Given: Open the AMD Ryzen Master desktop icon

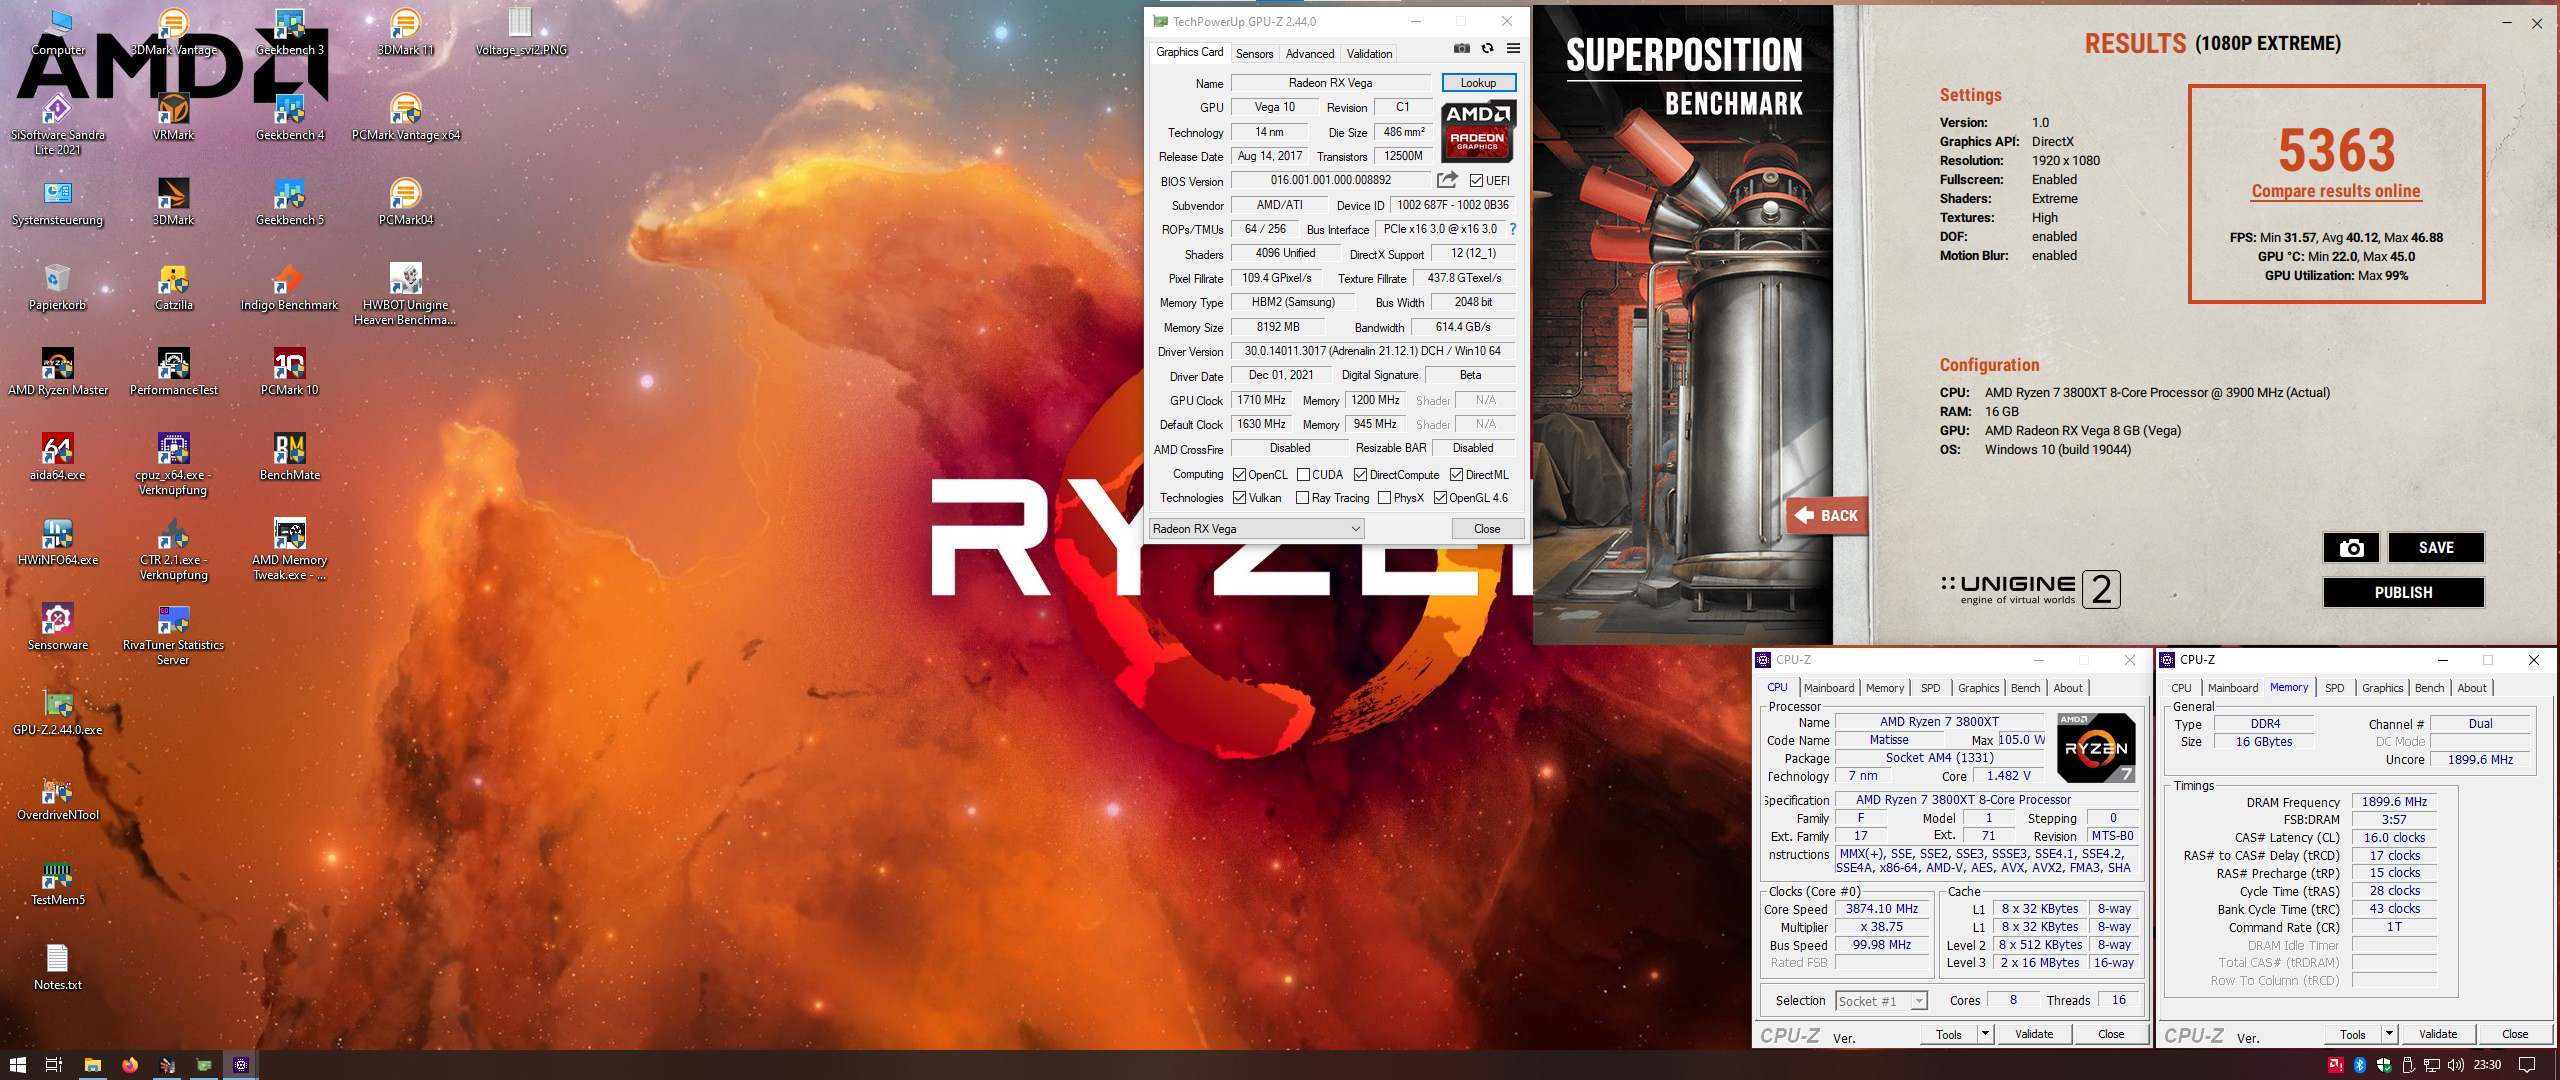Looking at the screenshot, I should (x=58, y=372).
